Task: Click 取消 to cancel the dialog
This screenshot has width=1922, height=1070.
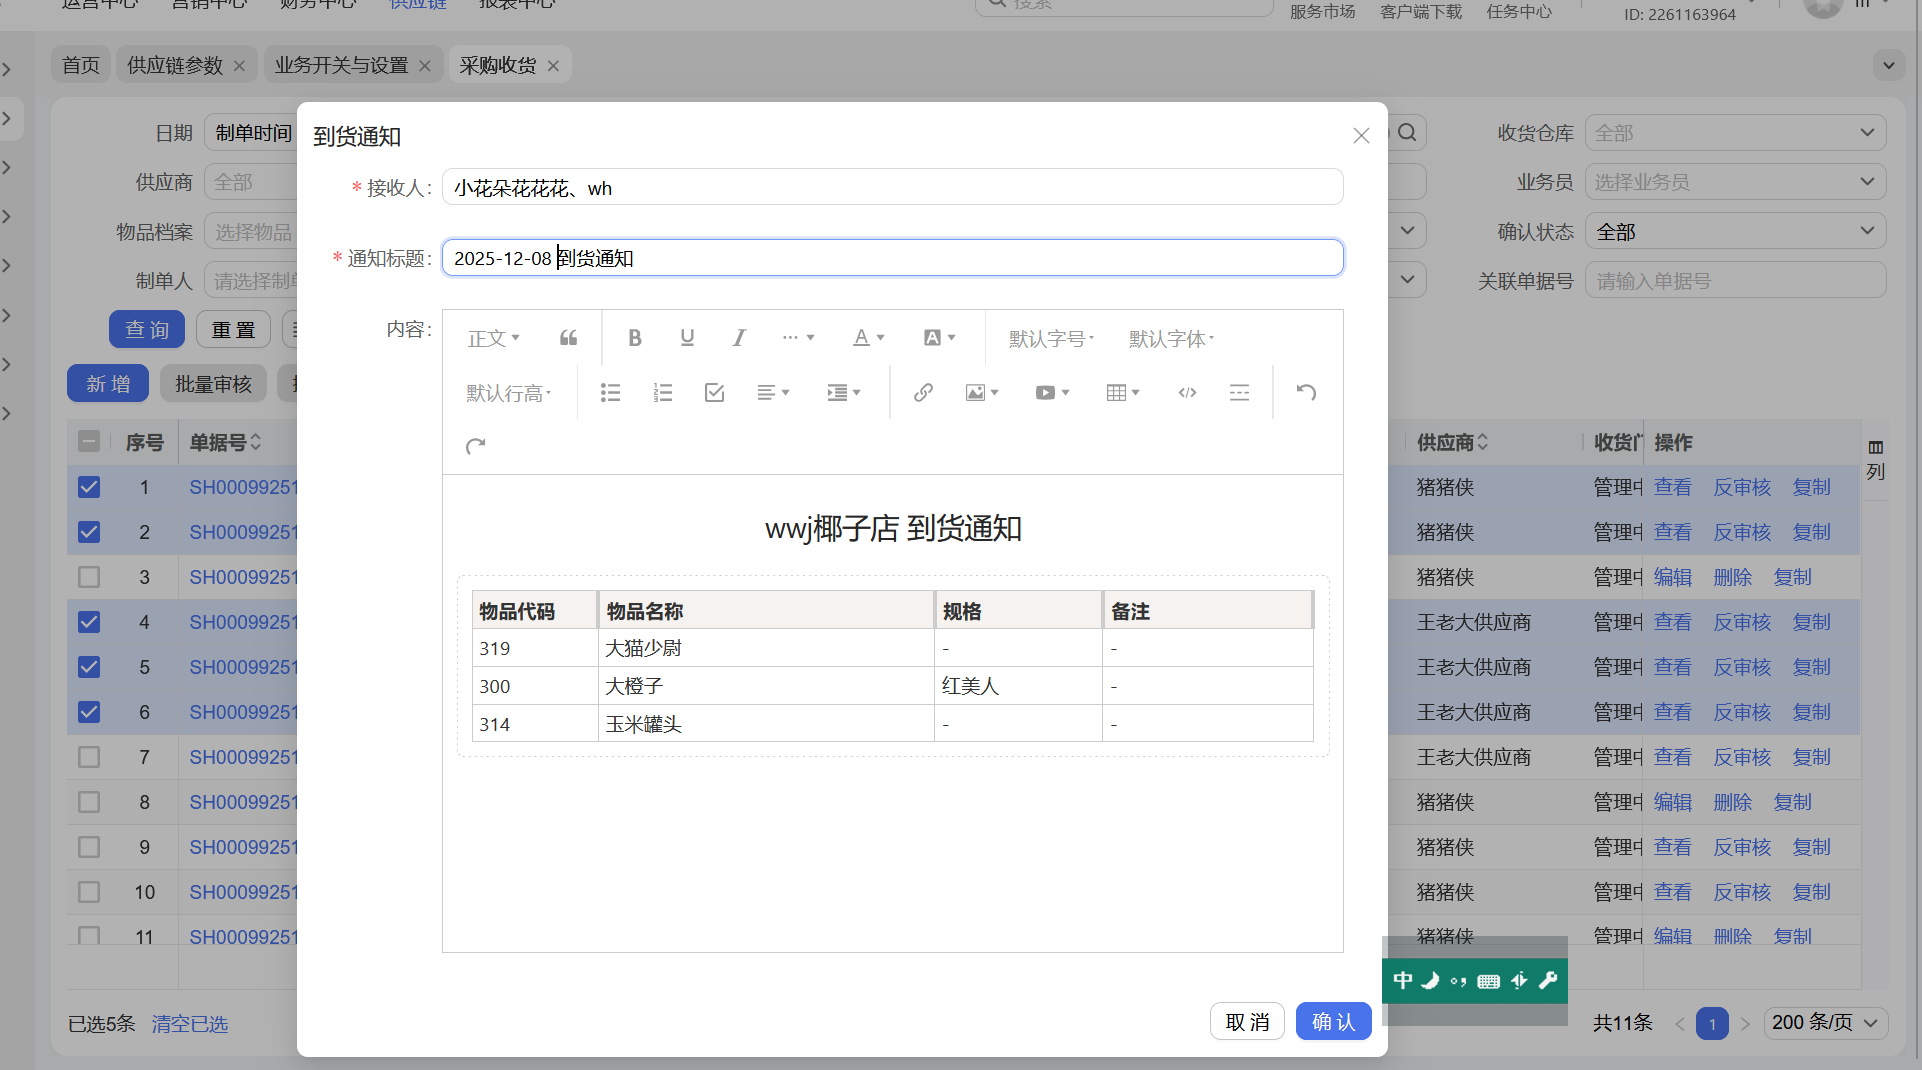Action: (x=1247, y=1021)
